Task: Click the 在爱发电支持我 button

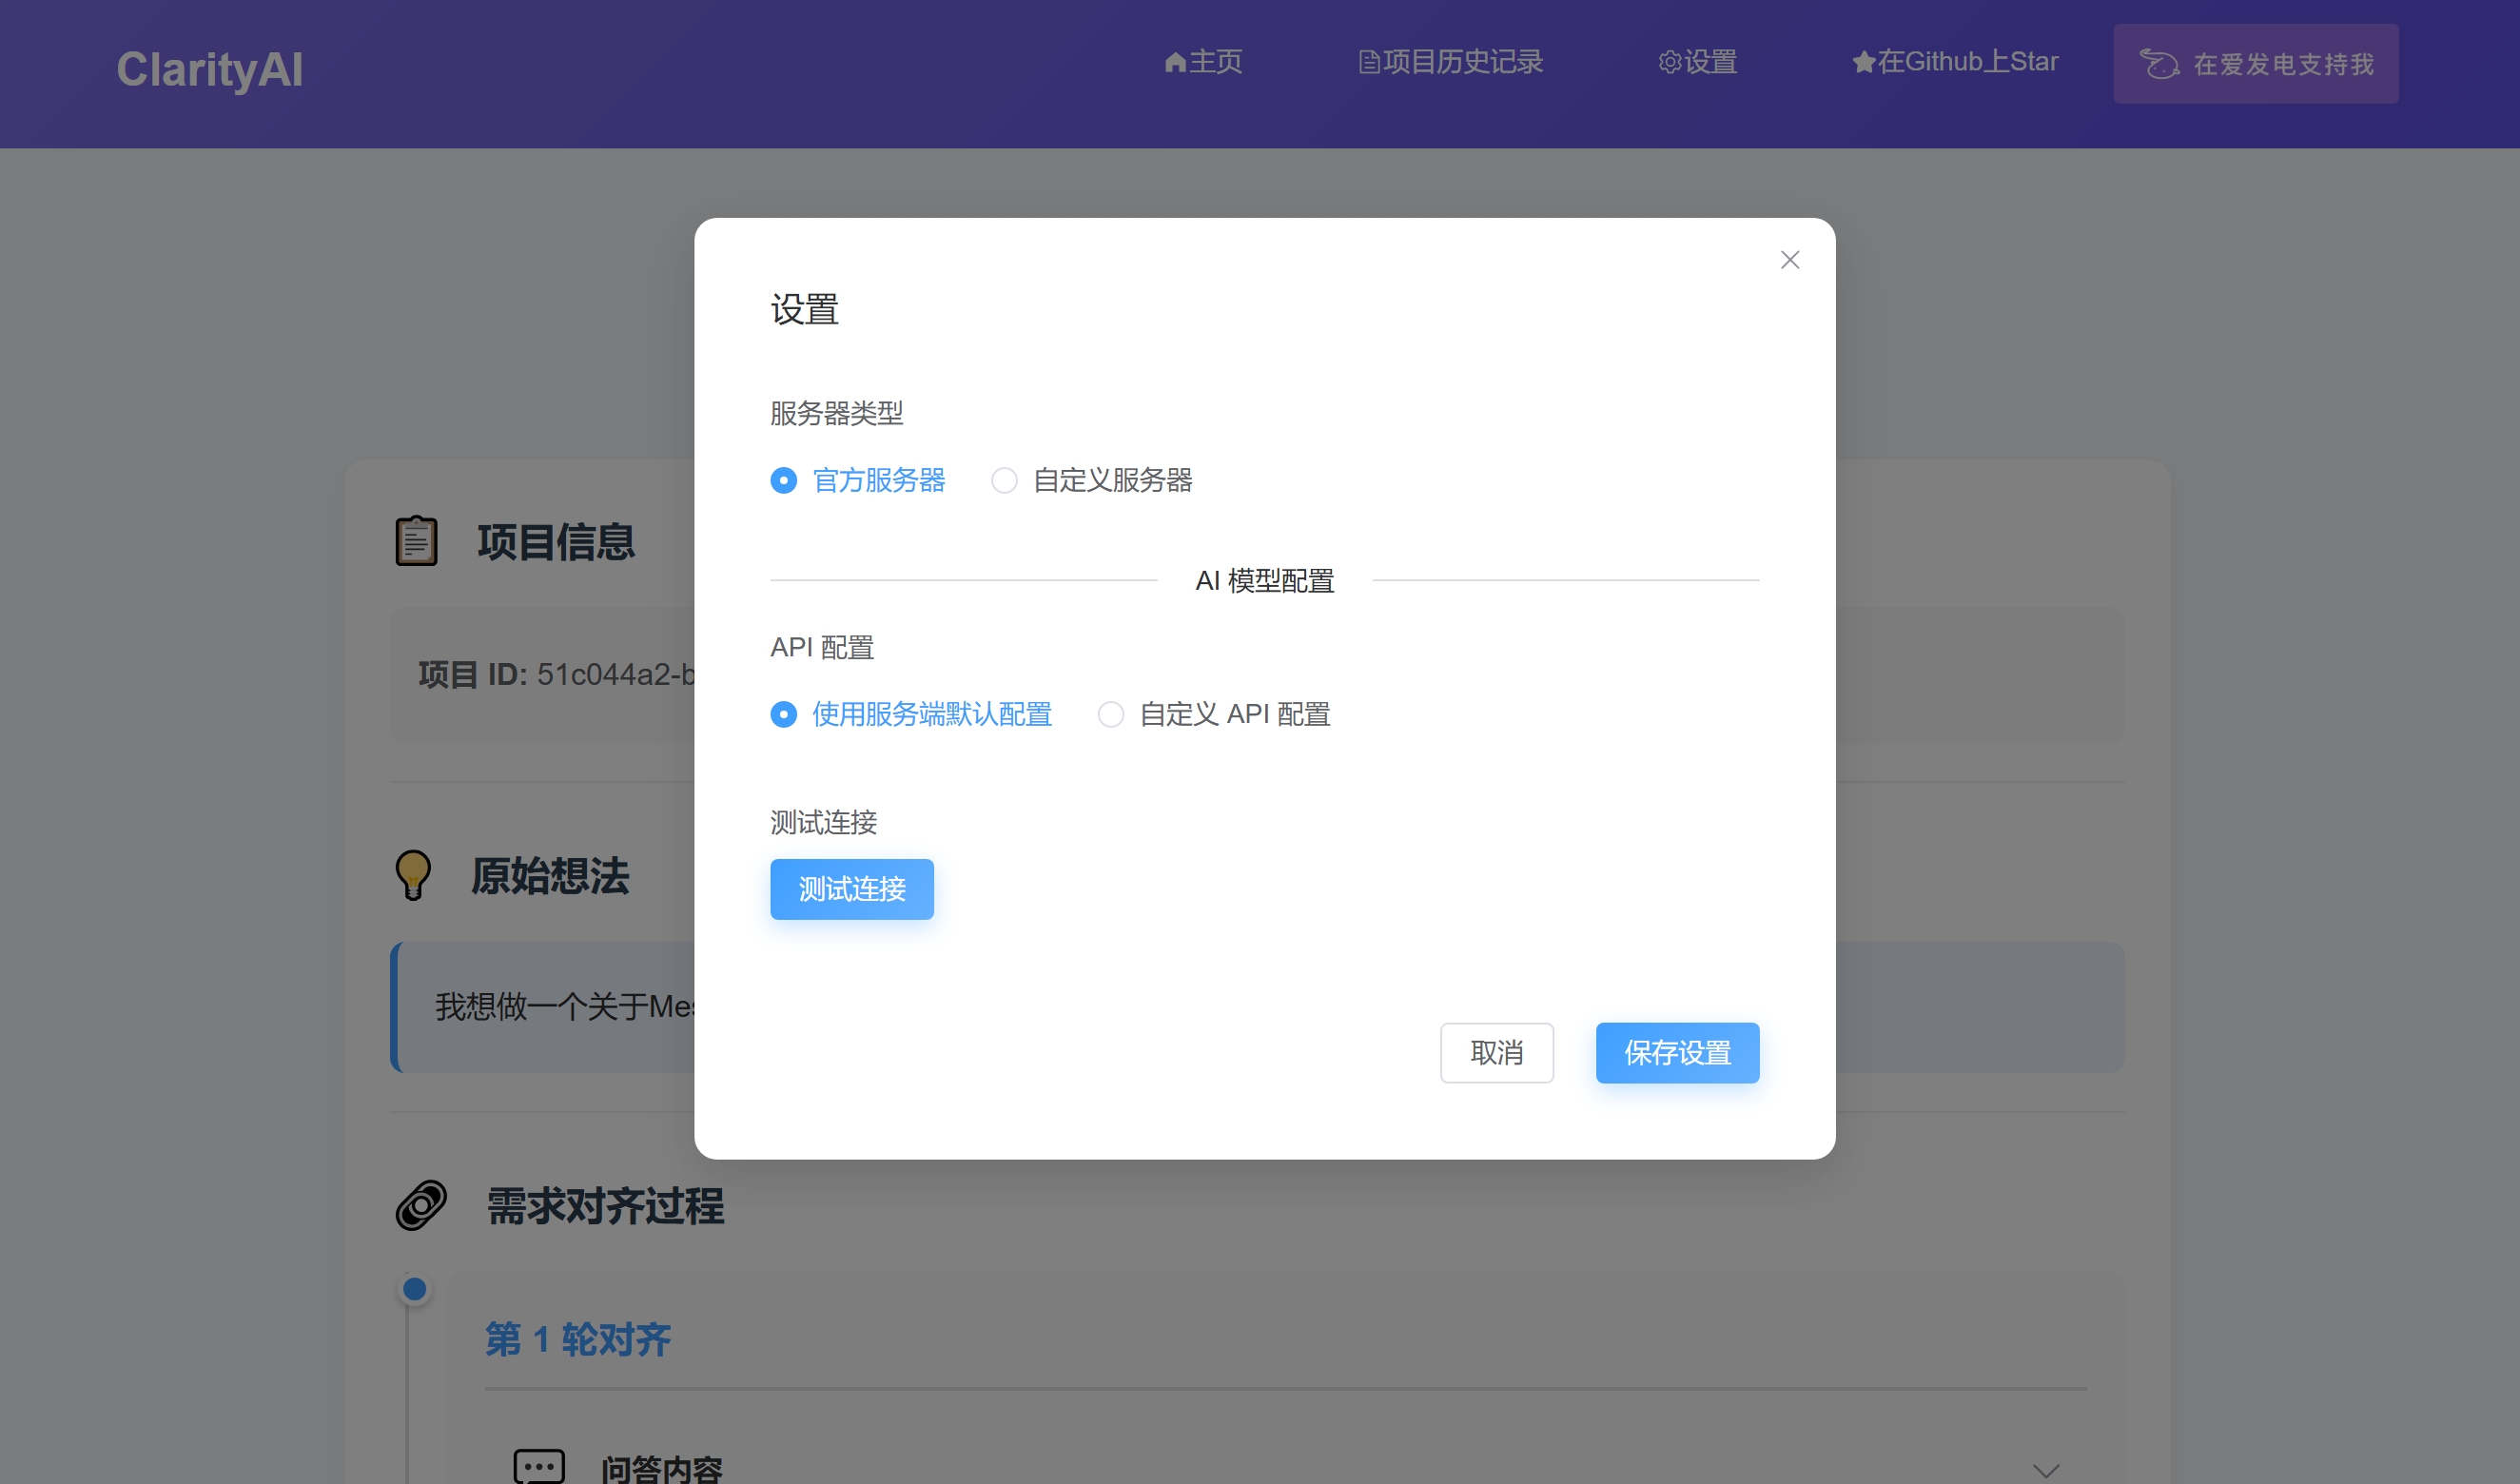Action: 2255,64
